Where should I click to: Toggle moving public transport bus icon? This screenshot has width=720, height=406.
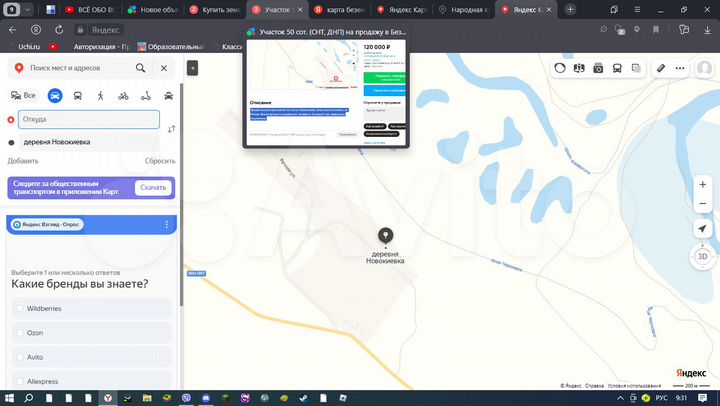(617, 68)
